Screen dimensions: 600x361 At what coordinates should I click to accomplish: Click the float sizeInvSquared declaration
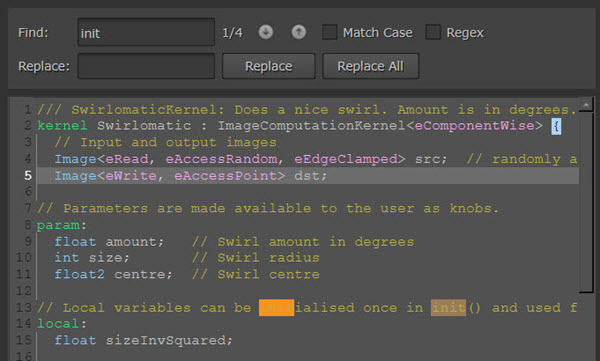(143, 340)
